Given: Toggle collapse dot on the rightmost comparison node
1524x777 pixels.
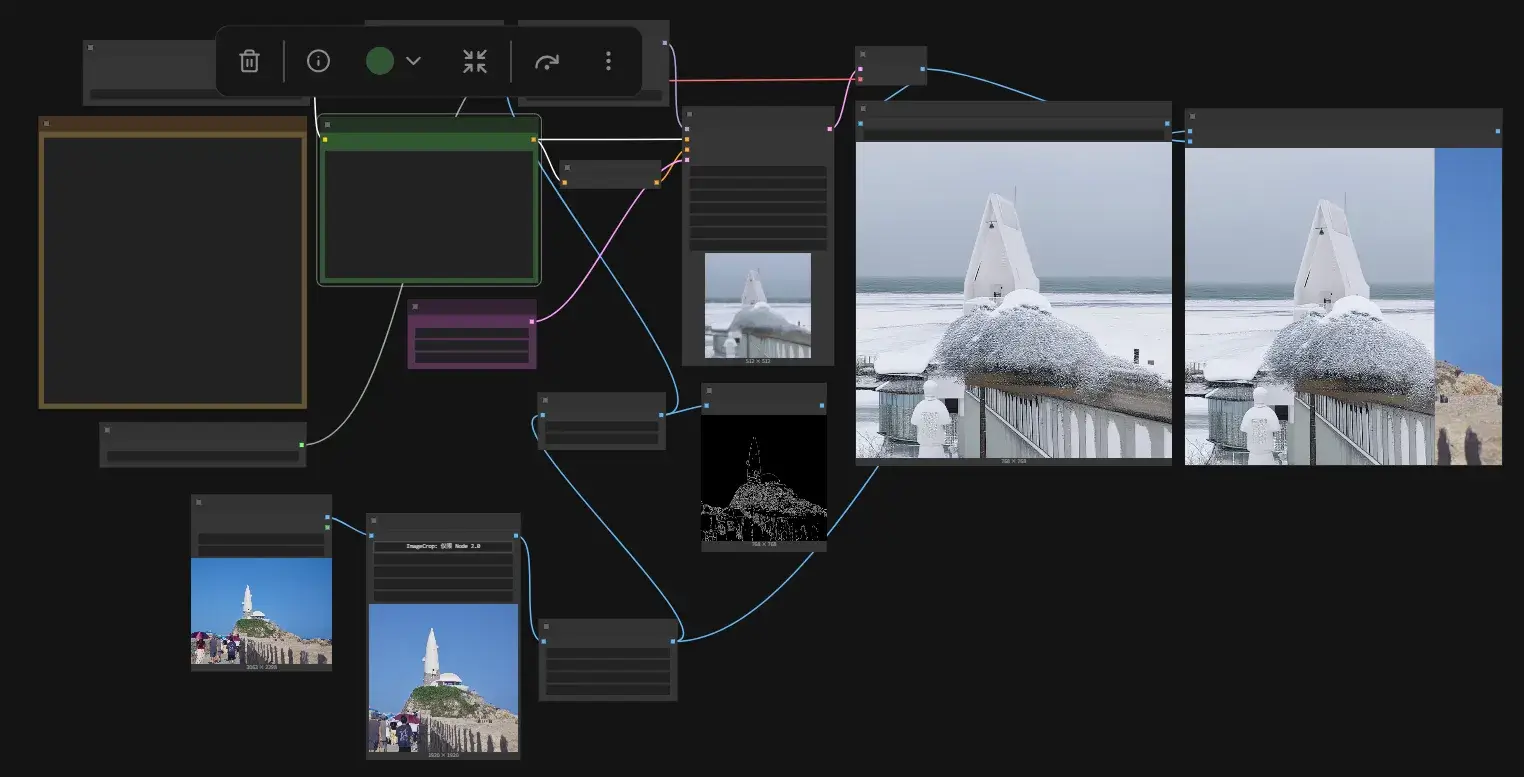Looking at the screenshot, I should point(1192,117).
